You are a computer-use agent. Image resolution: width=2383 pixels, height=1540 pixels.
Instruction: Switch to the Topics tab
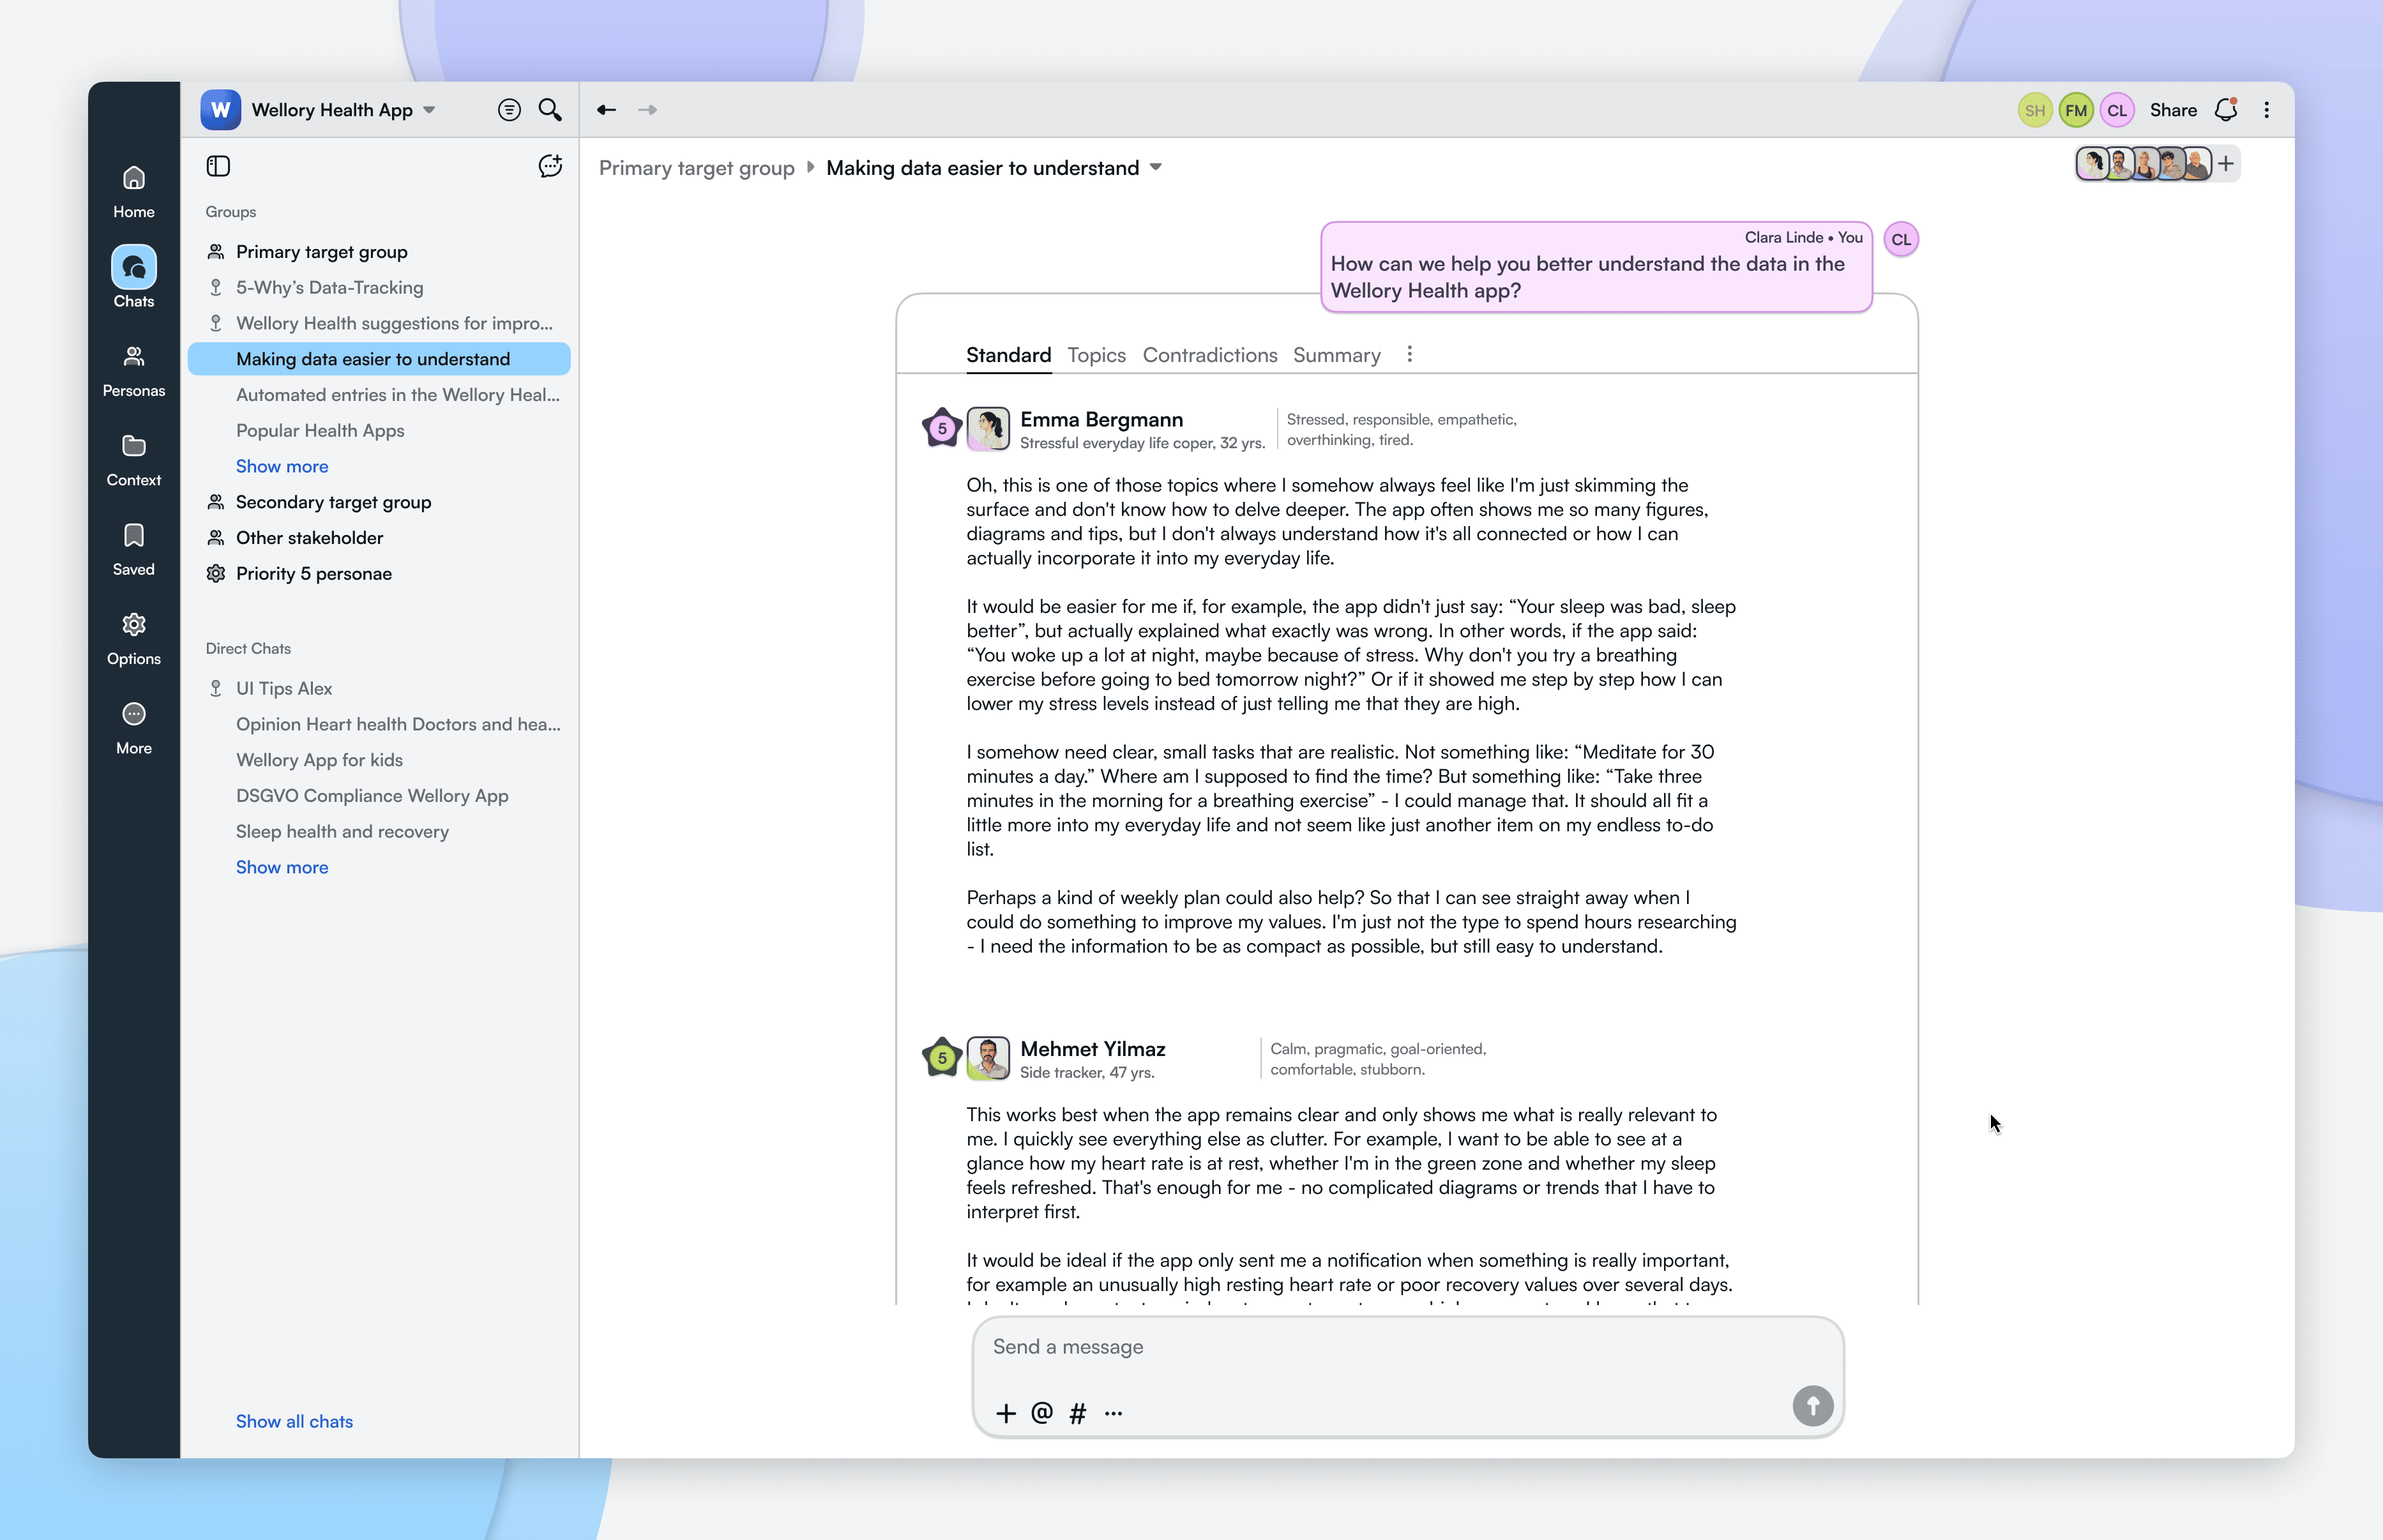(x=1096, y=355)
